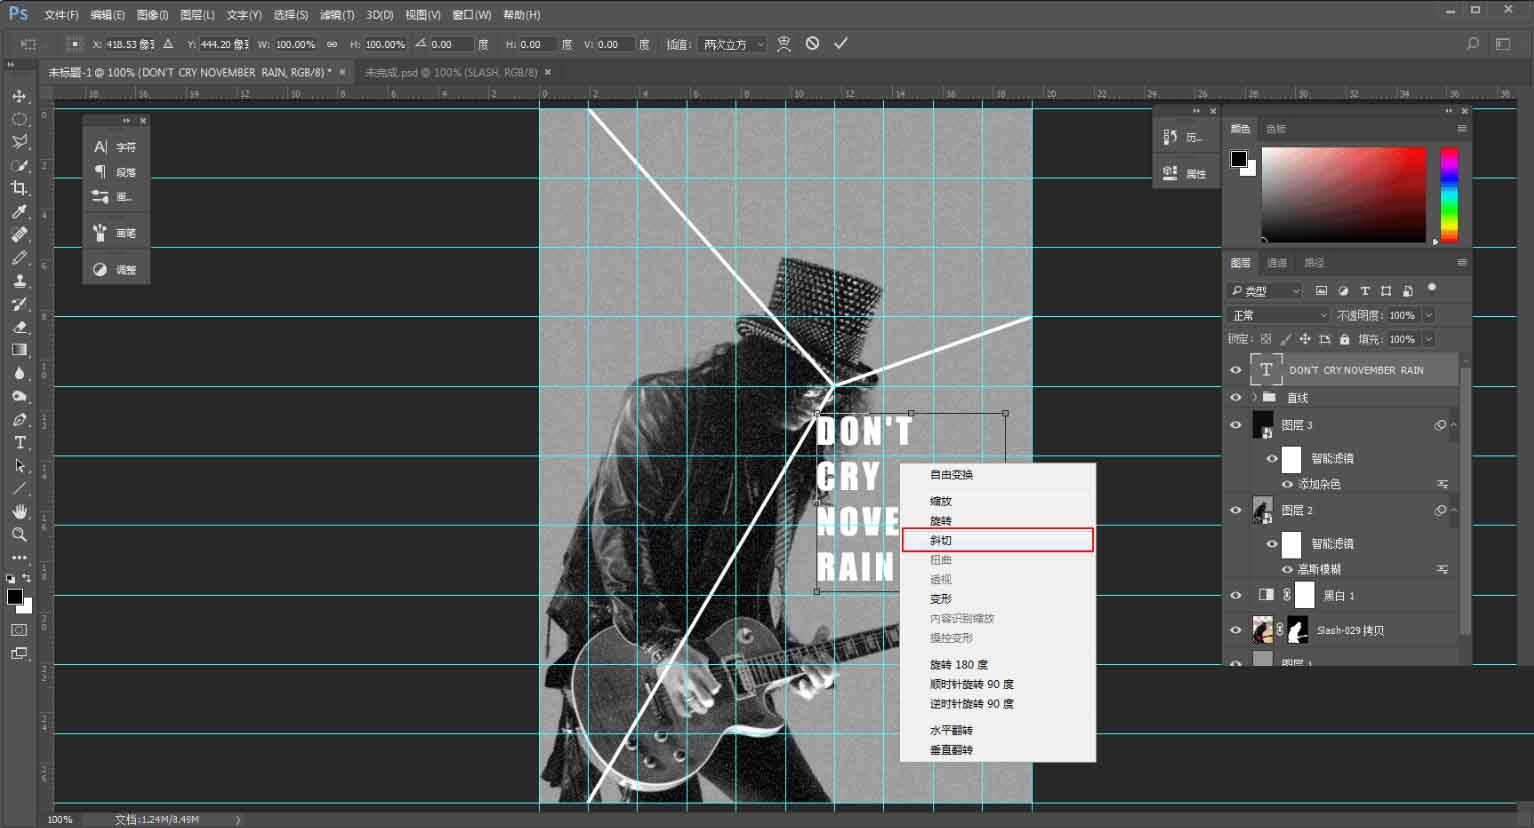Commit the transform with the checkmark
This screenshot has height=828, width=1534.
841,44
